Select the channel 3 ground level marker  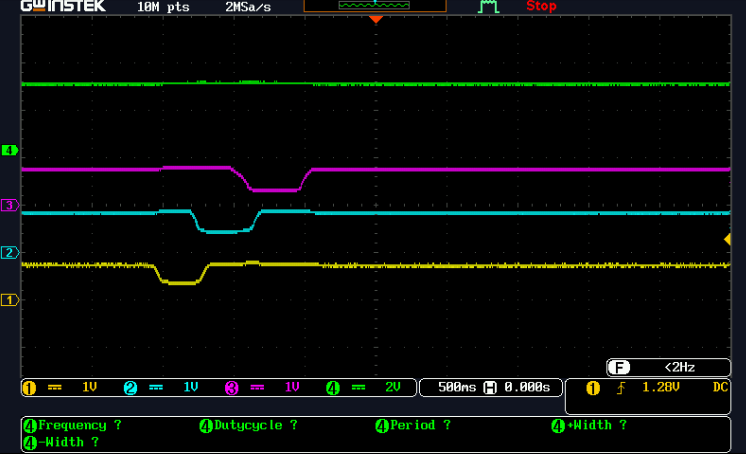[x=10, y=206]
